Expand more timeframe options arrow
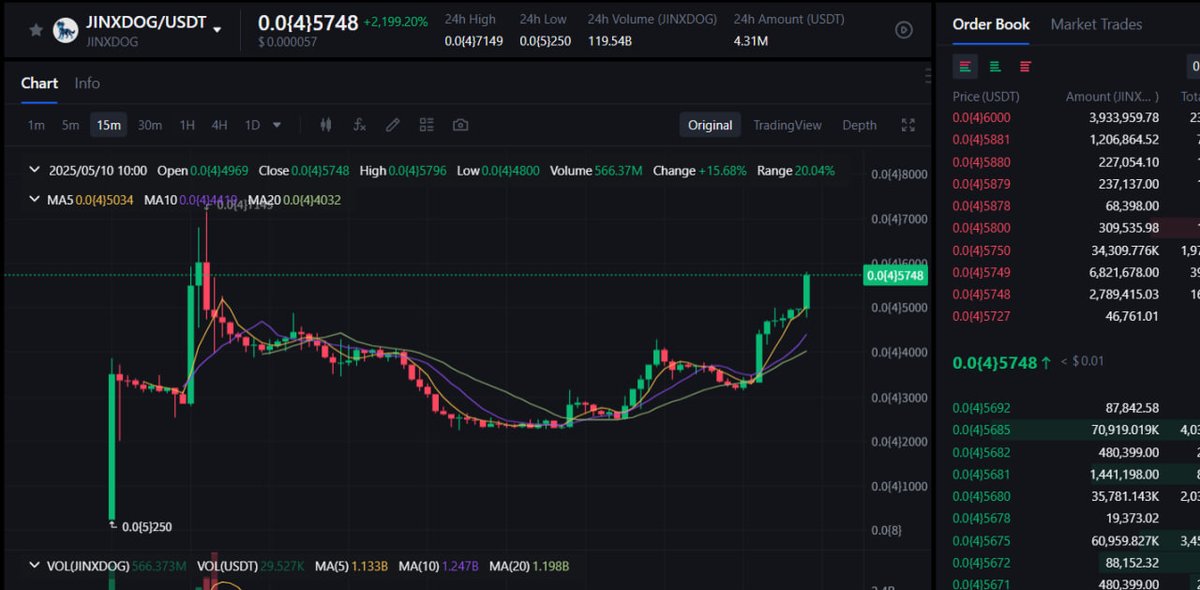Image resolution: width=1200 pixels, height=590 pixels. pos(277,125)
